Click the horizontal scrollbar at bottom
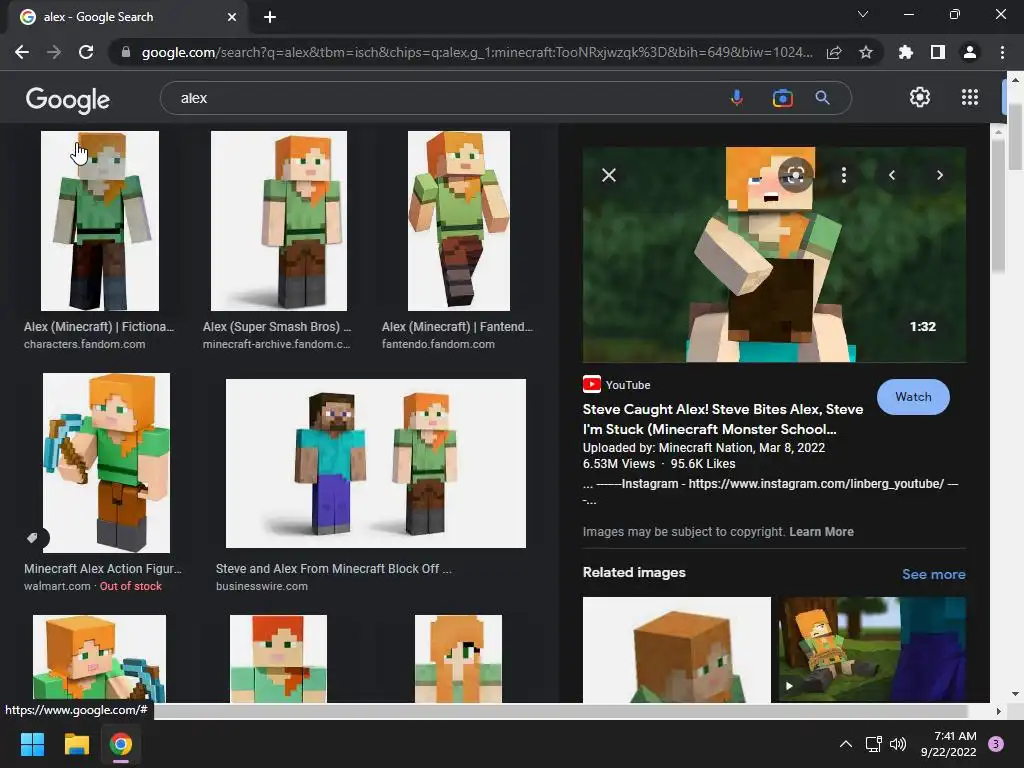Screen dimensions: 1024x768 [560, 711]
